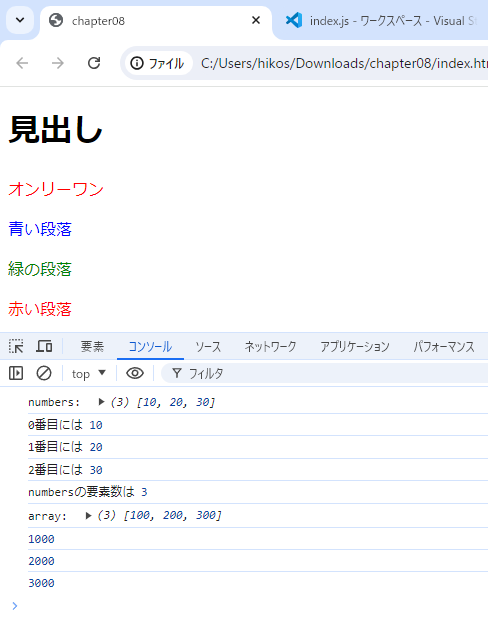Screen dimensions: 488x629
Task: Show the console sidebar
Action: tap(16, 373)
